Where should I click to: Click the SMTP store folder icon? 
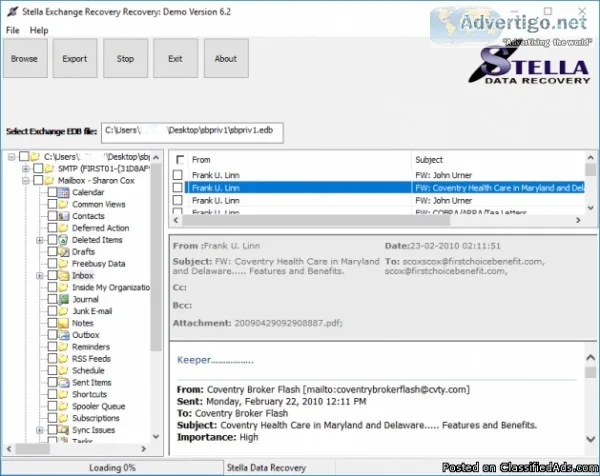tap(49, 168)
